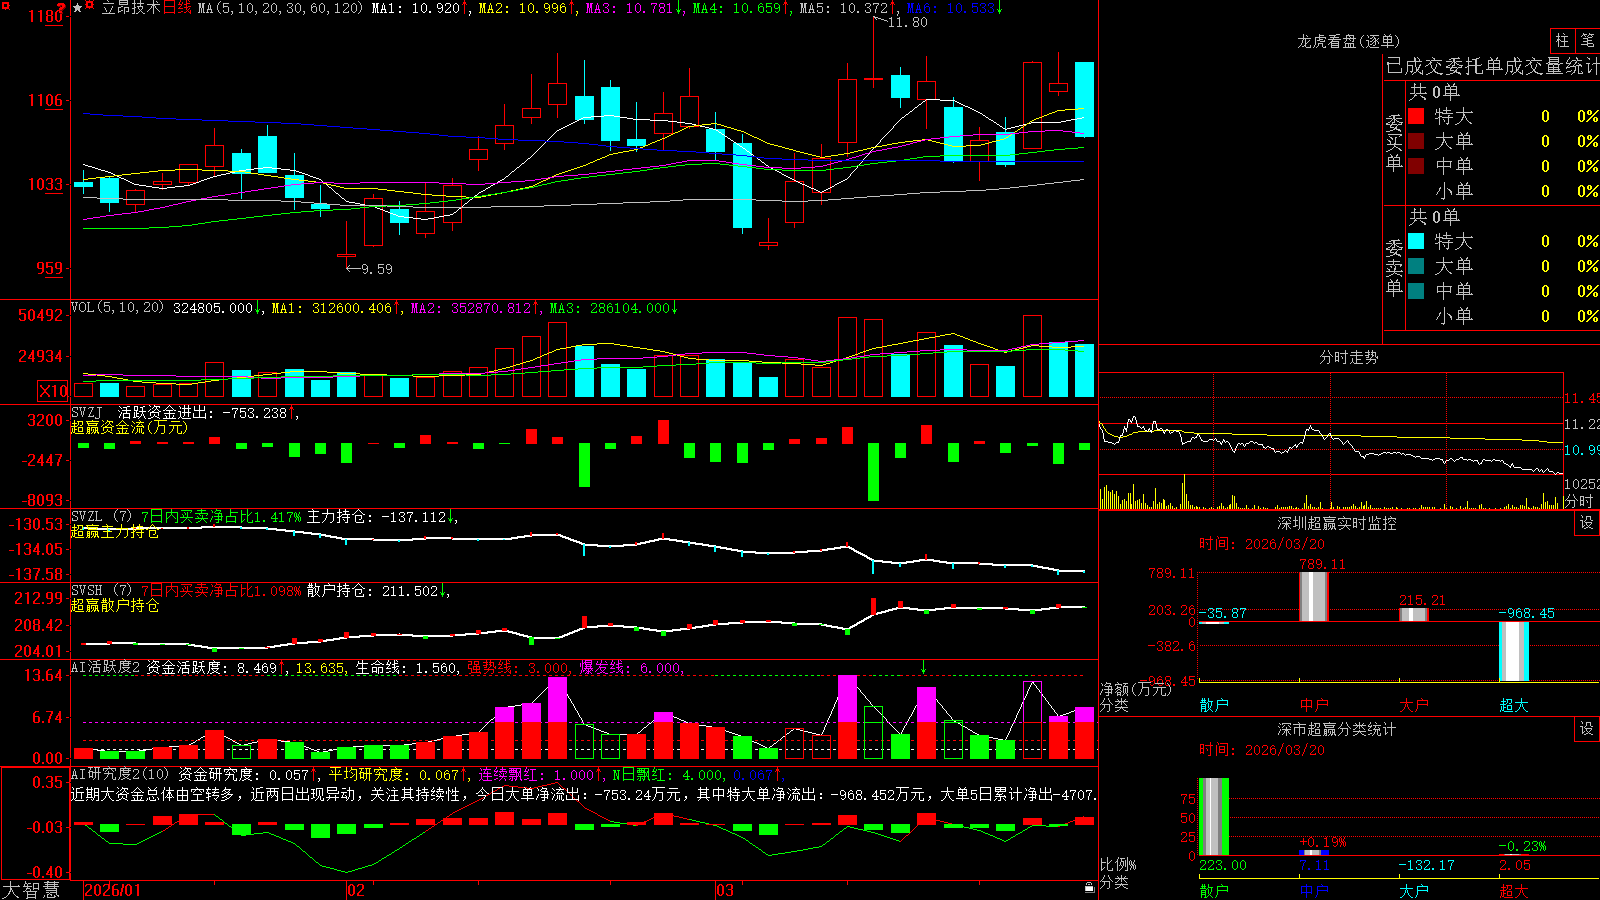The height and width of the screenshot is (900, 1600).
Task: Select the AI研究度2(10) indicator label
Action: [x=120, y=774]
